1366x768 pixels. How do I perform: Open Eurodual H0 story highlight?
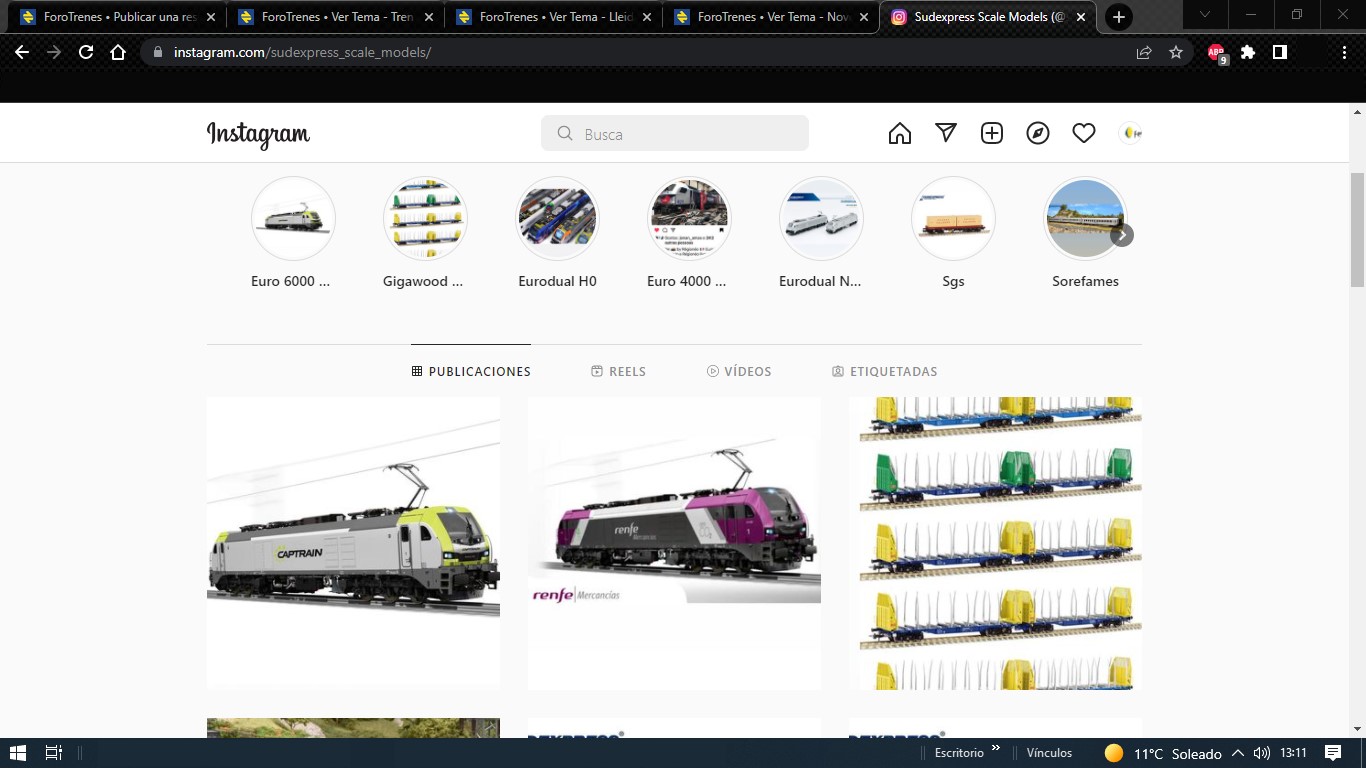click(x=557, y=219)
